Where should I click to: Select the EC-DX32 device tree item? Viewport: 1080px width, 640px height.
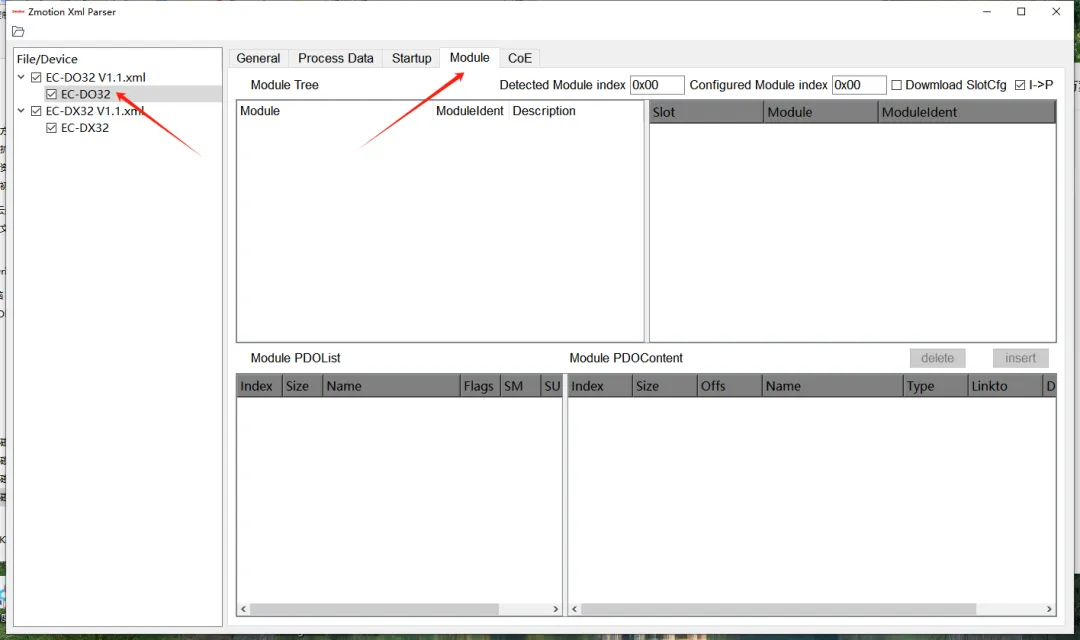pos(85,127)
